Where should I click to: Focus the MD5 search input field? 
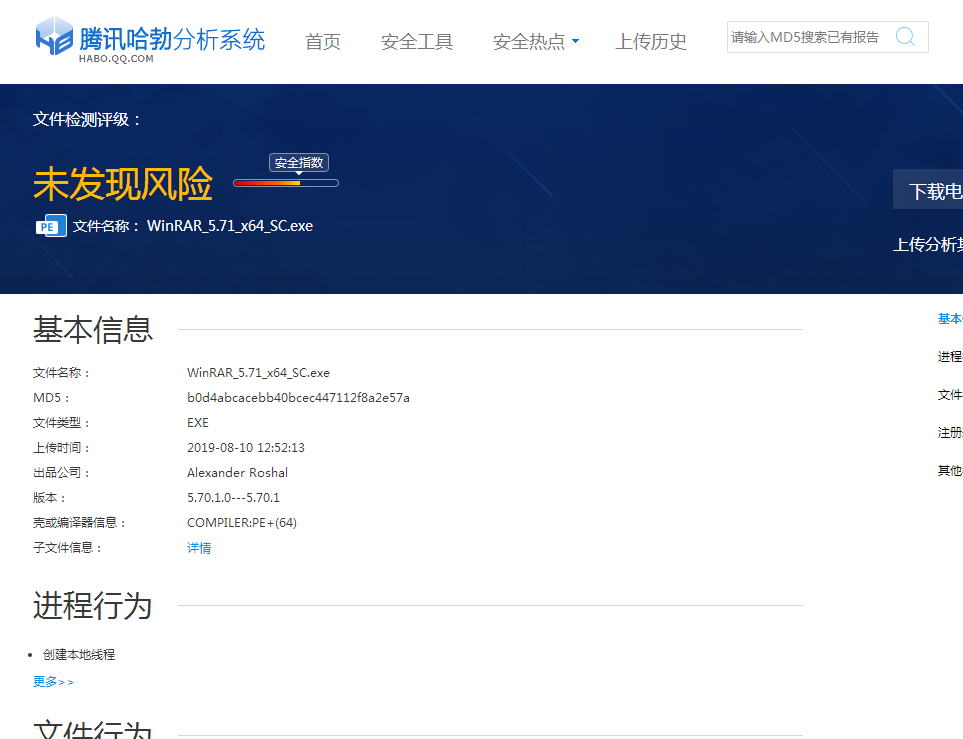[806, 37]
